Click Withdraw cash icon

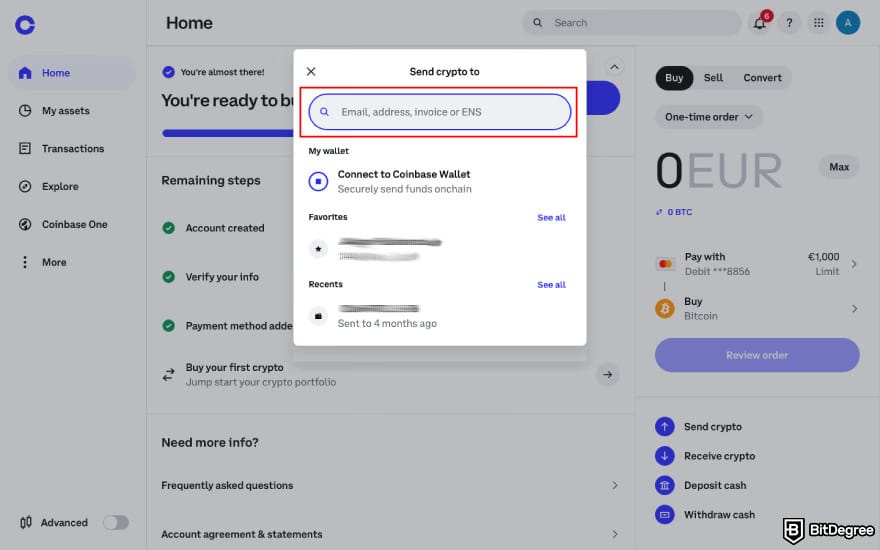click(664, 515)
